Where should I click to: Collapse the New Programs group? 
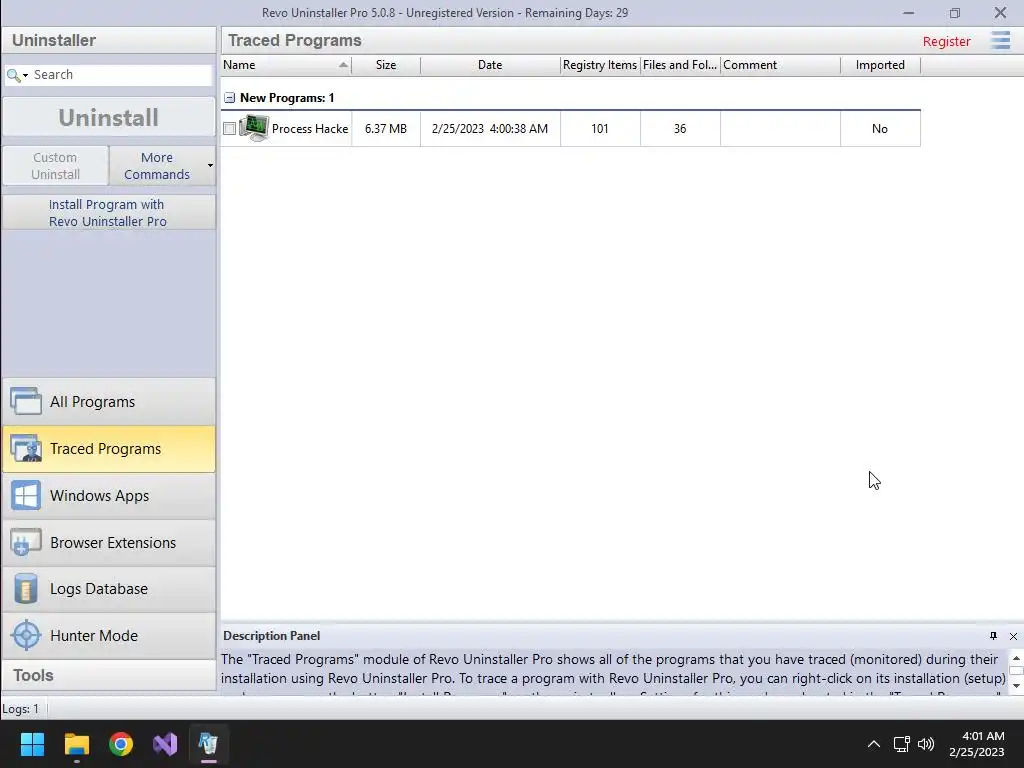(x=229, y=98)
